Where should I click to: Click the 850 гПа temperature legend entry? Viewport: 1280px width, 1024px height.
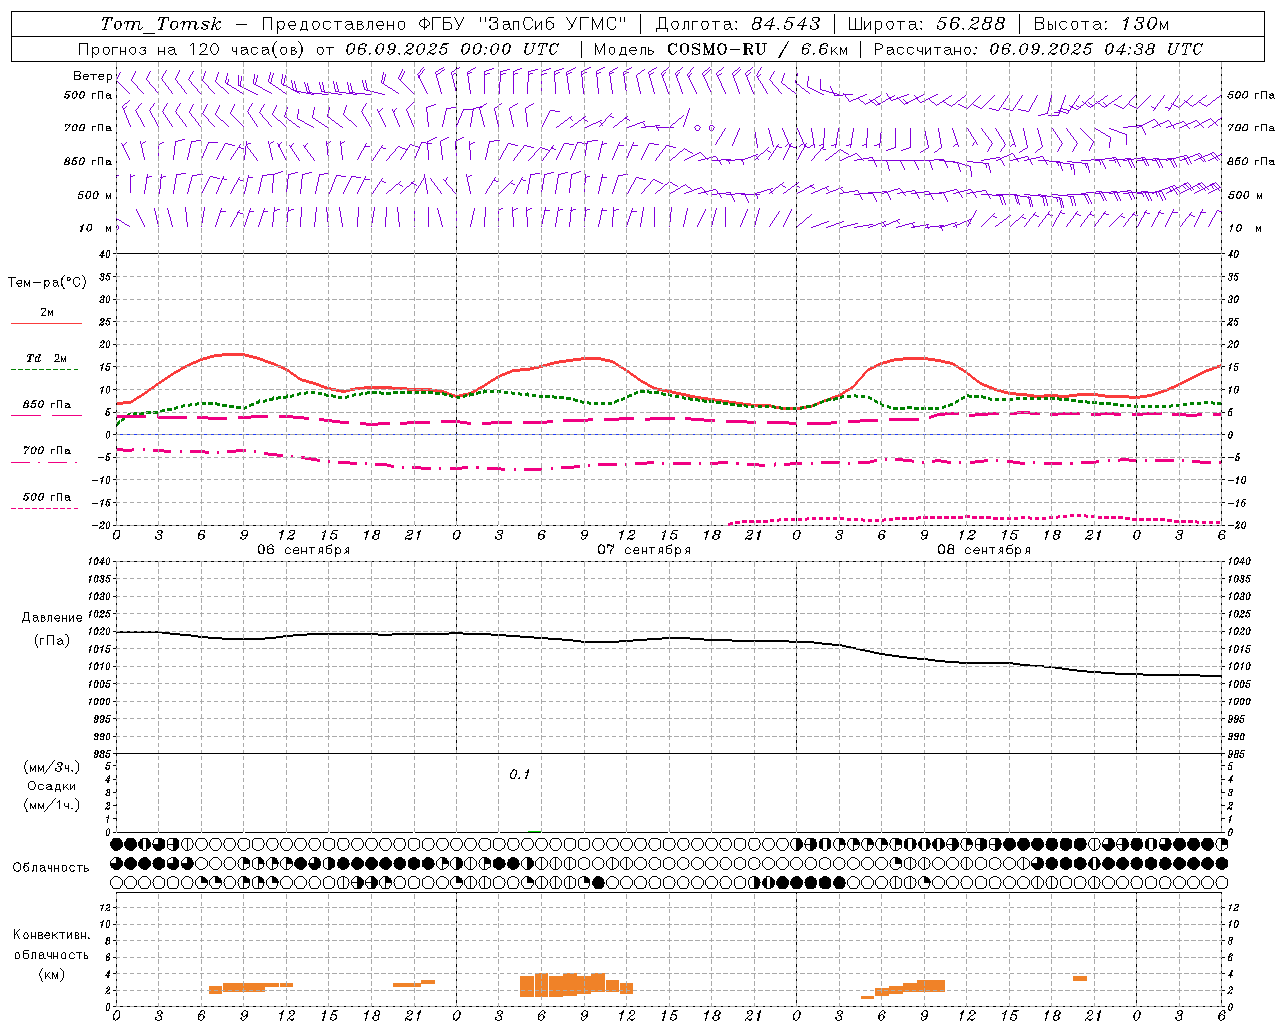(47, 405)
